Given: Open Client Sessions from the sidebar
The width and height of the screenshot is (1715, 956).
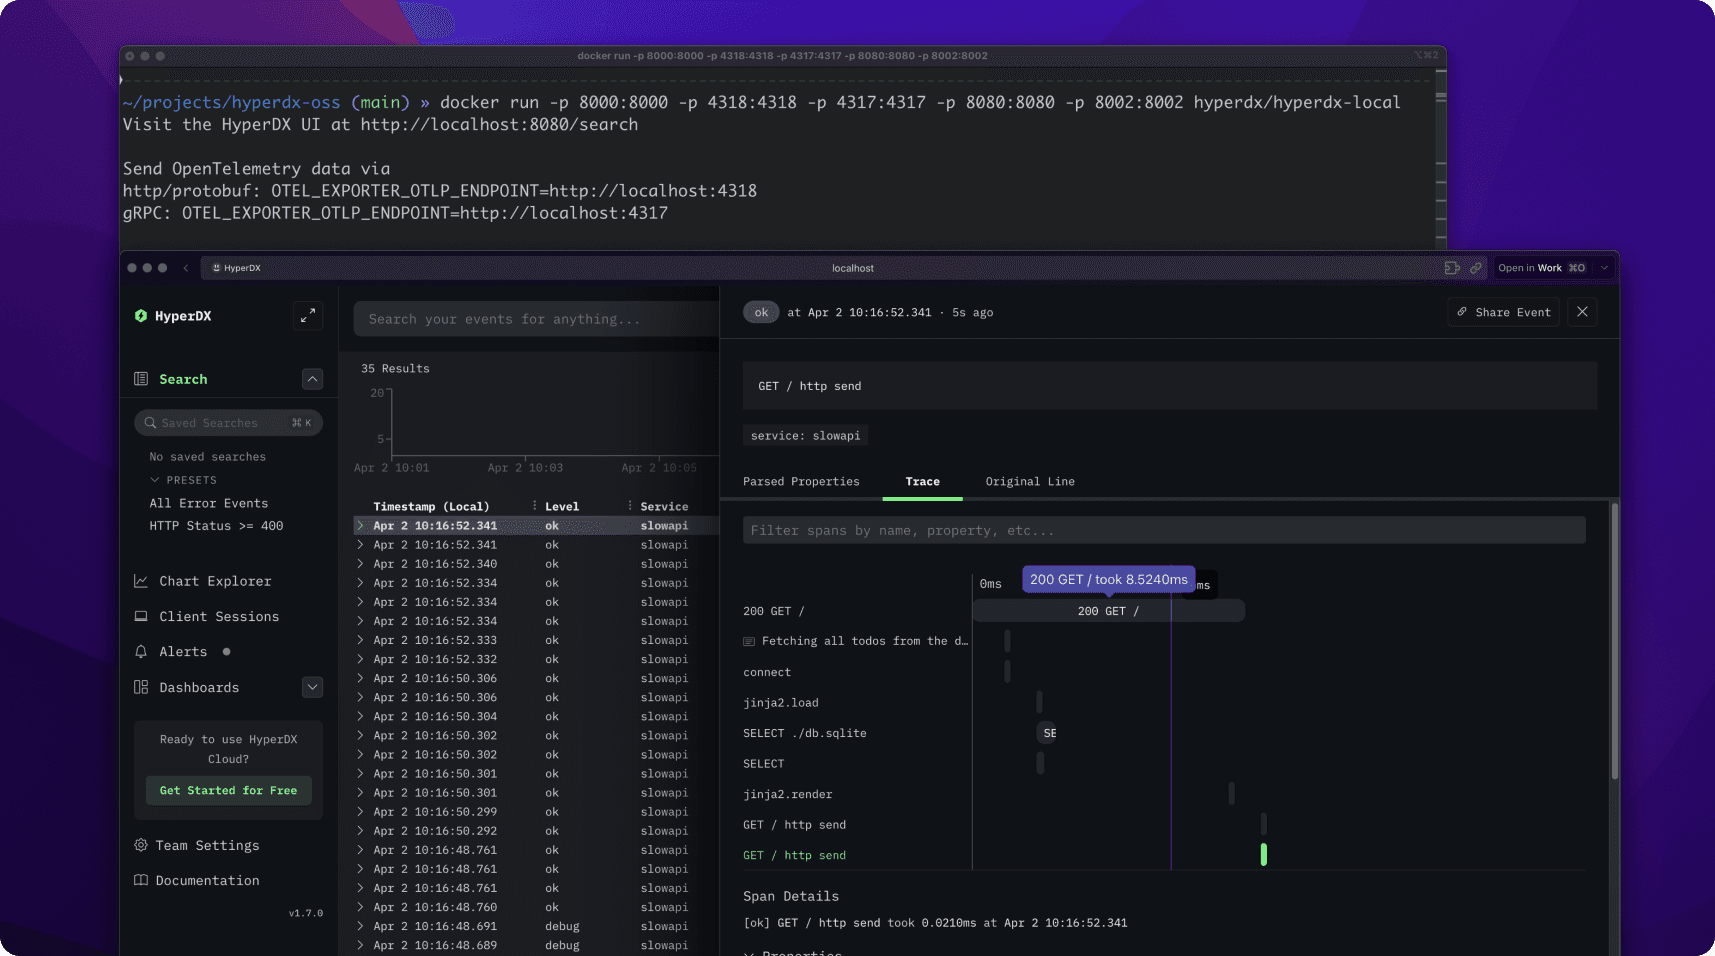Looking at the screenshot, I should [219, 617].
